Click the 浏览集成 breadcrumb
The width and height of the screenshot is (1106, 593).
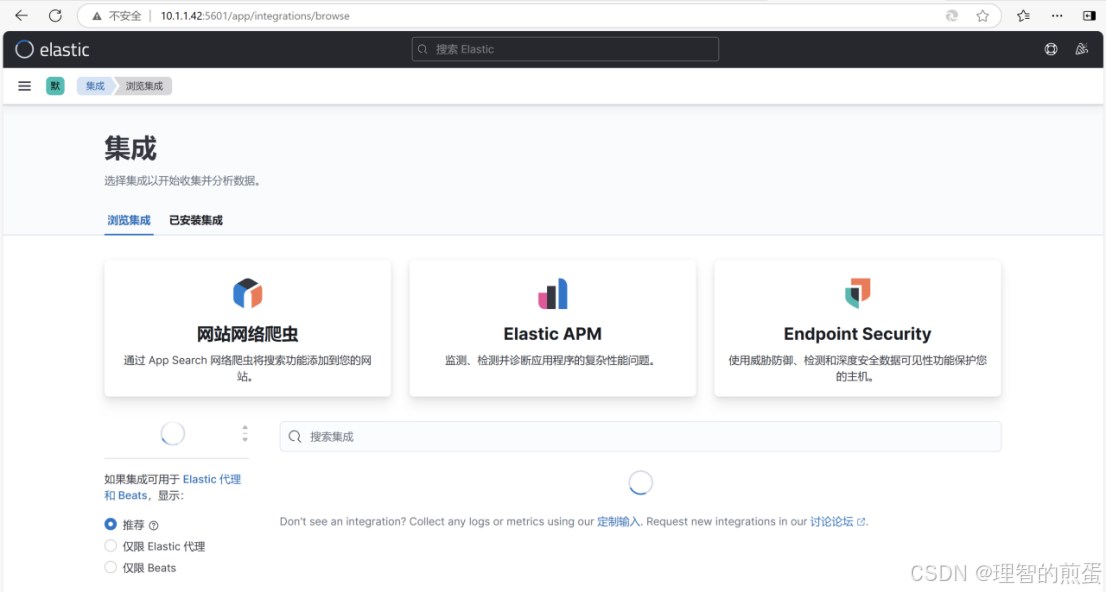point(144,86)
